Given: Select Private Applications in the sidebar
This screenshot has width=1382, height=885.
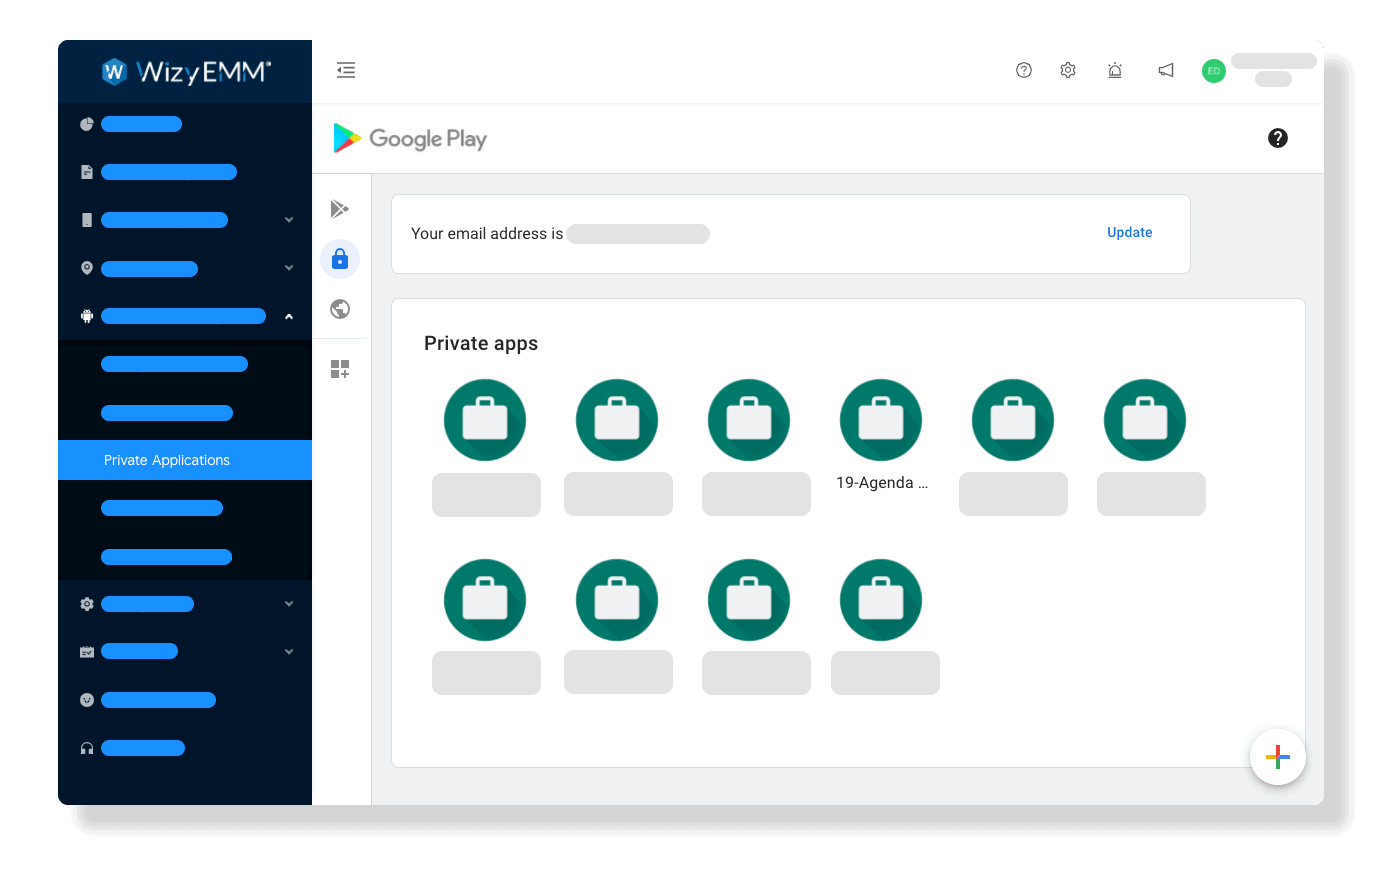Looking at the screenshot, I should 185,460.
